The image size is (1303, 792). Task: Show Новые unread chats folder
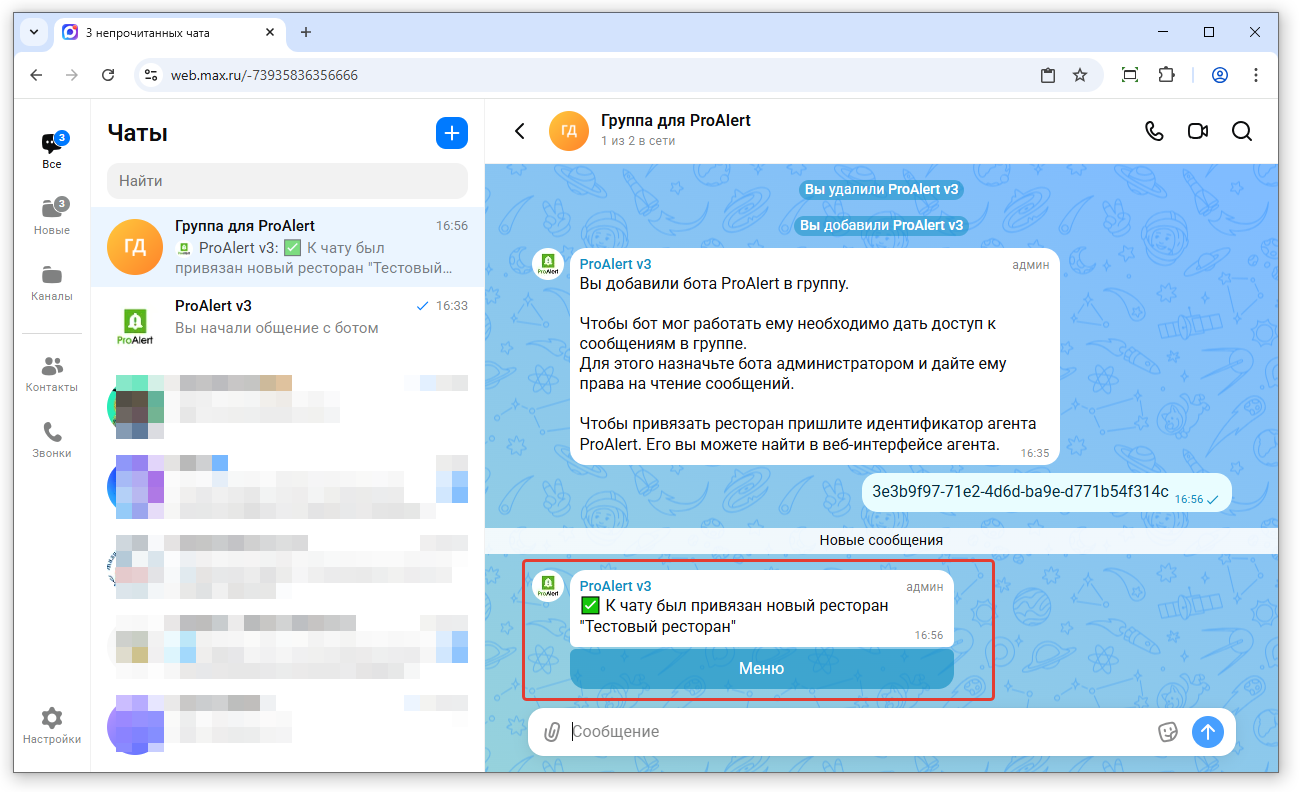[x=52, y=216]
